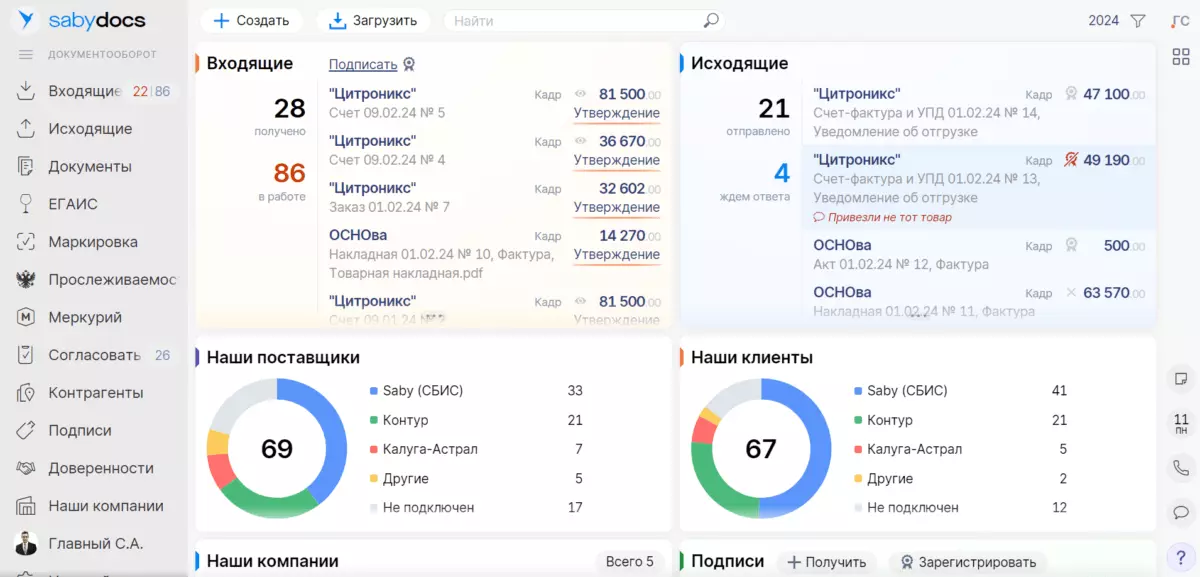The width and height of the screenshot is (1200, 577).
Task: Click the rejected signature icon next to 49 190
Action: 1071,160
